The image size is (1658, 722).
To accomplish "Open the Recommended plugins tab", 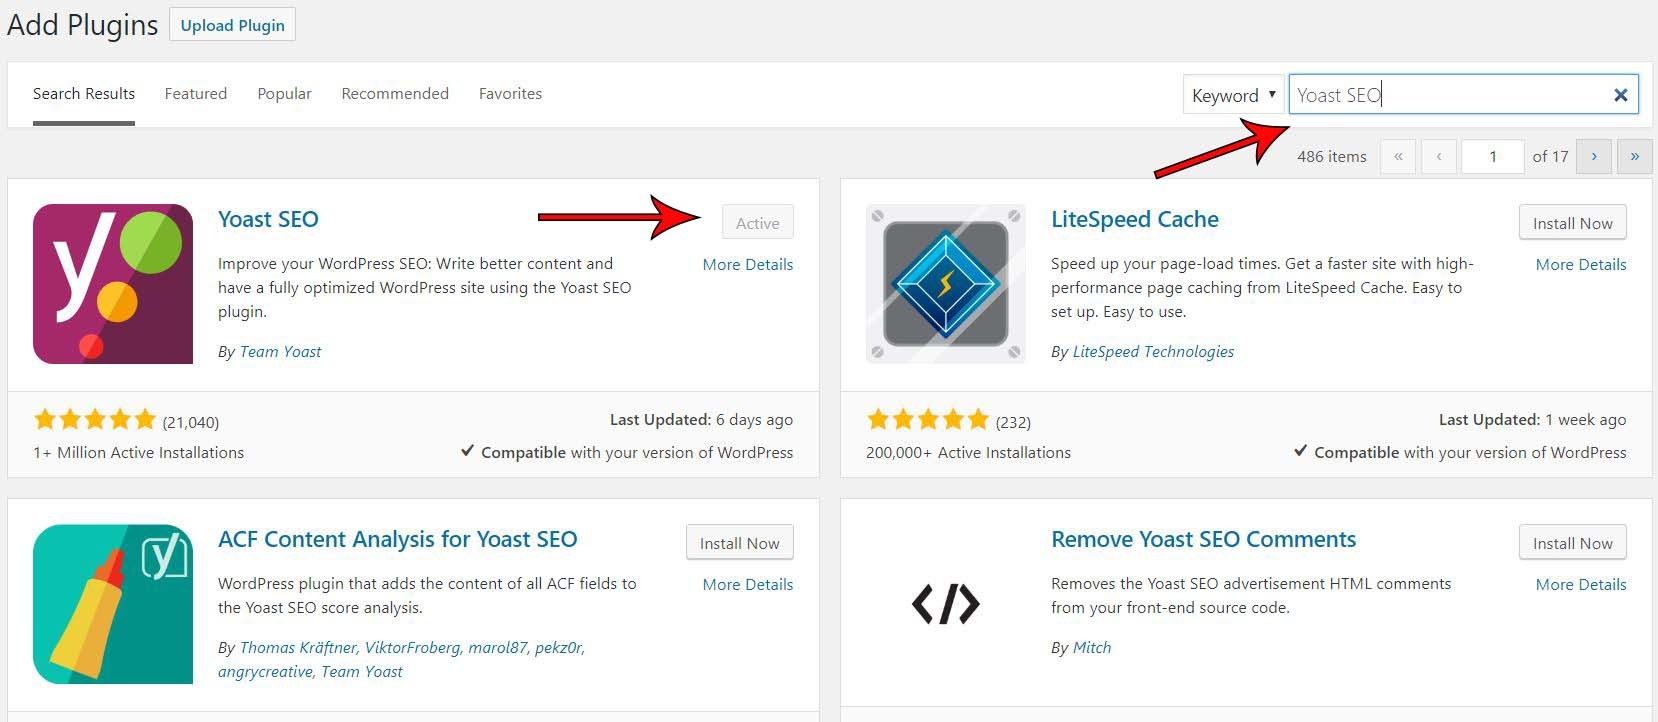I will (x=395, y=94).
